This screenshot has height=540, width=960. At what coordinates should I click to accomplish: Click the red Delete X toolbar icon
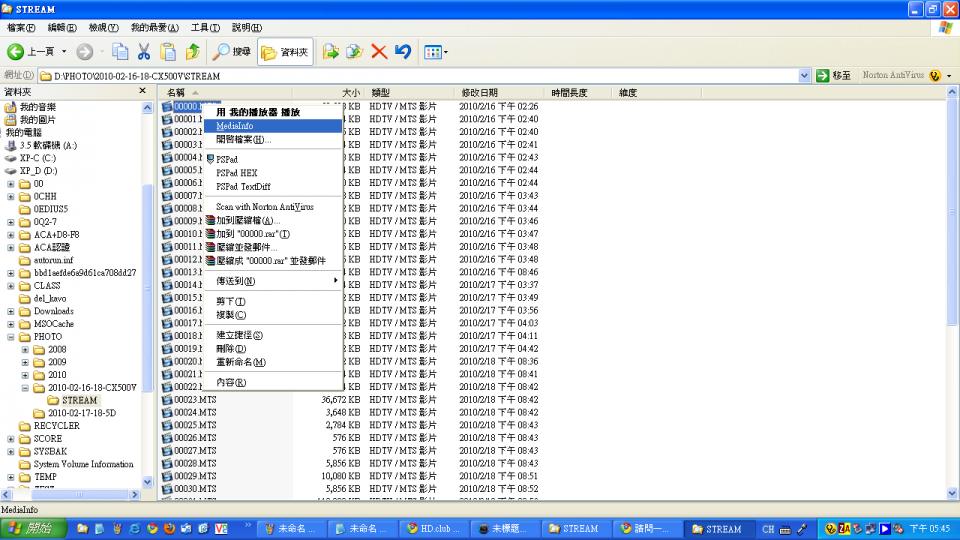[x=379, y=52]
